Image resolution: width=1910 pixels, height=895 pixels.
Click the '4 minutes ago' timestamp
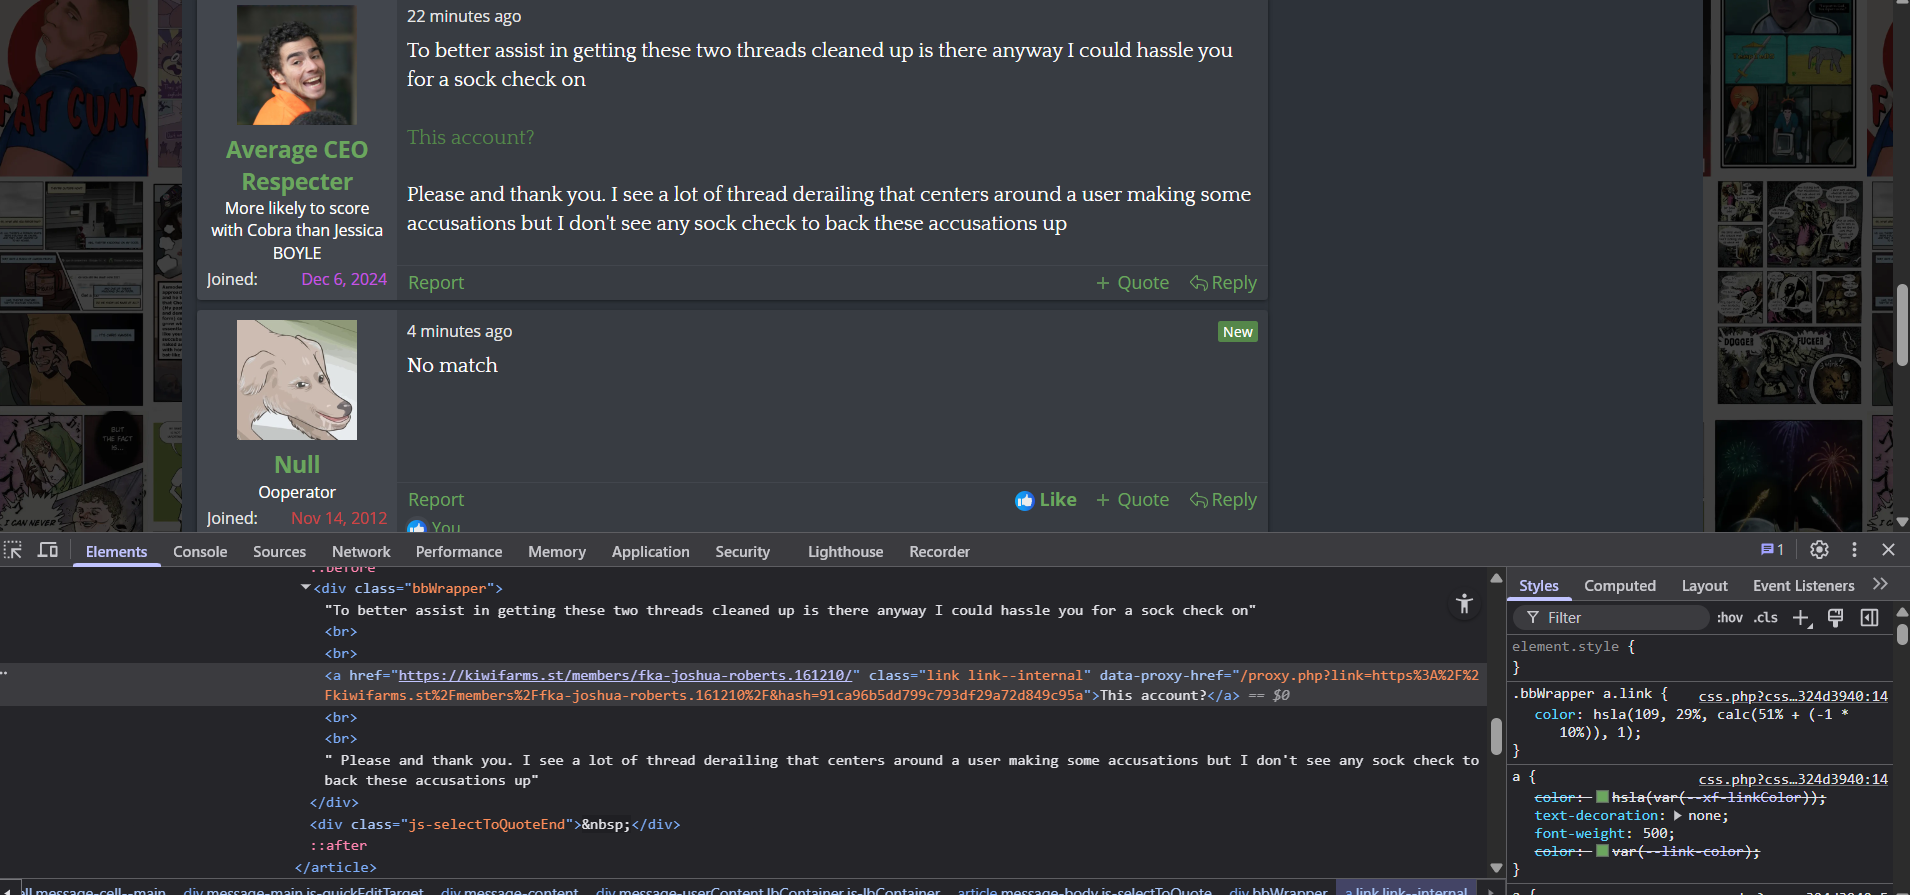459,331
